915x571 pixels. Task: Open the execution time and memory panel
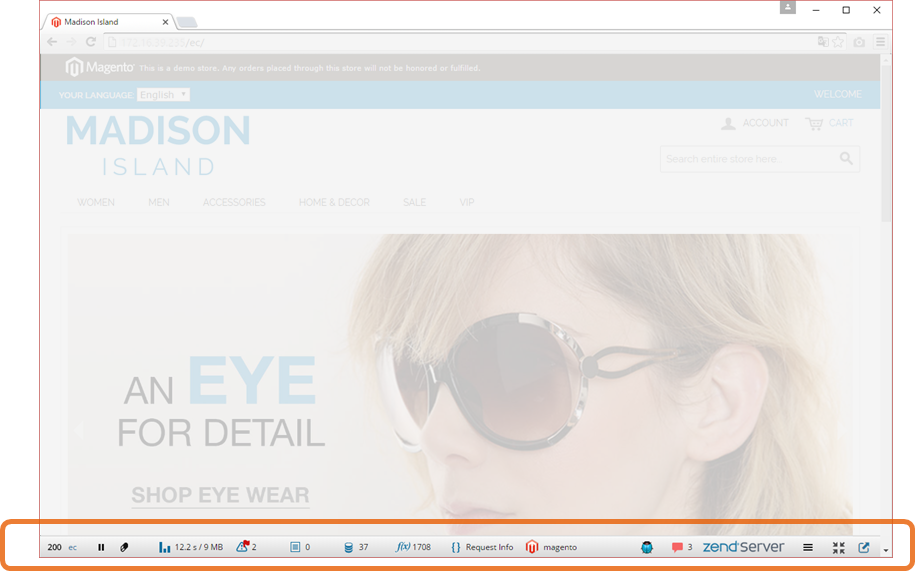click(190, 547)
